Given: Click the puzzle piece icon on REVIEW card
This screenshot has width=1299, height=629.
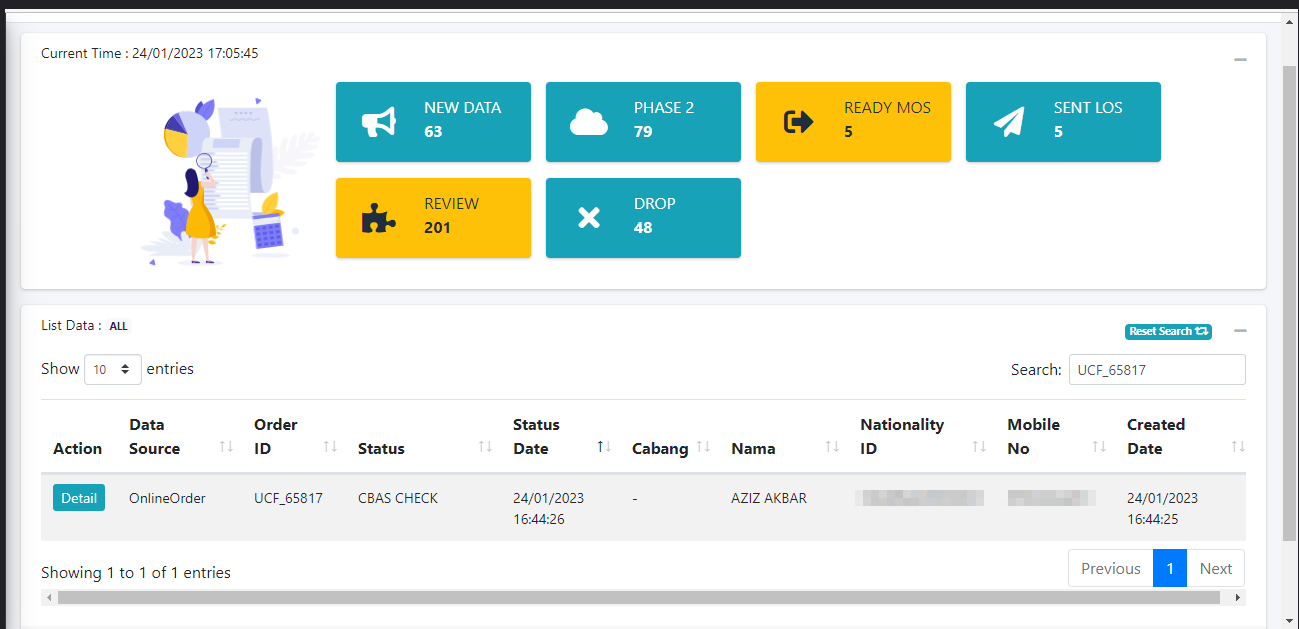Looking at the screenshot, I should tap(379, 218).
